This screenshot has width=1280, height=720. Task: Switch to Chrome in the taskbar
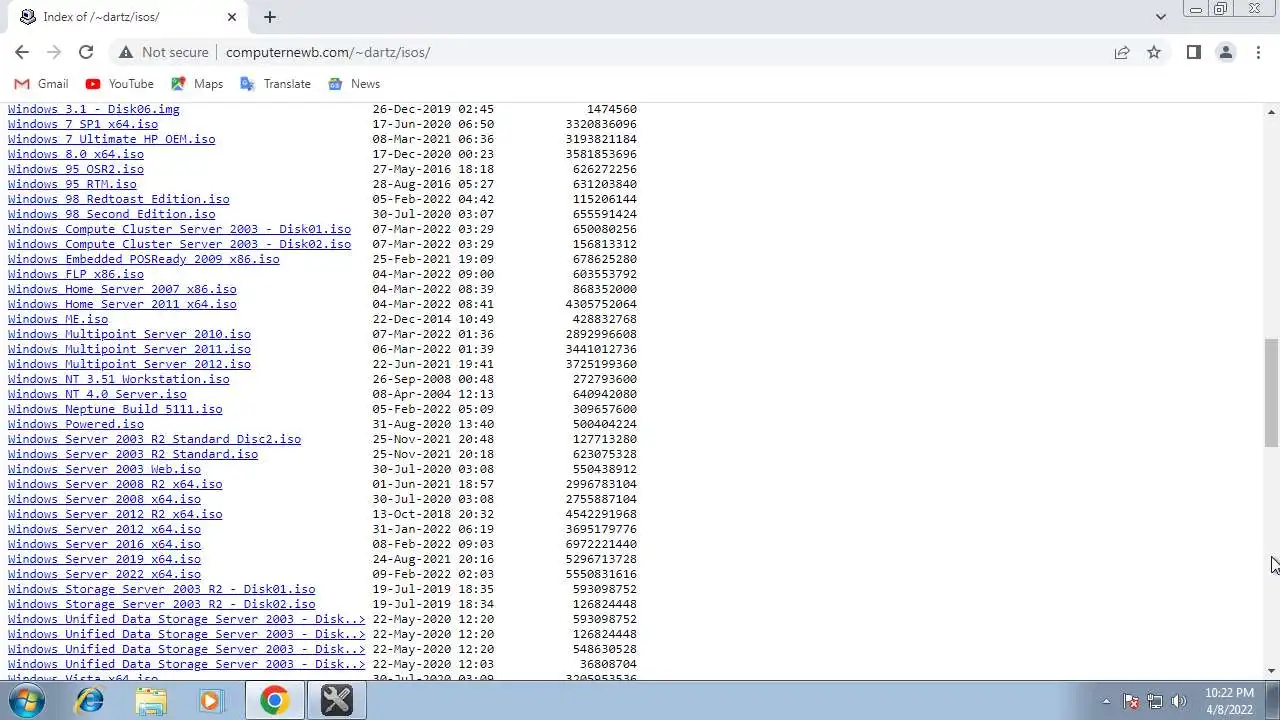274,701
